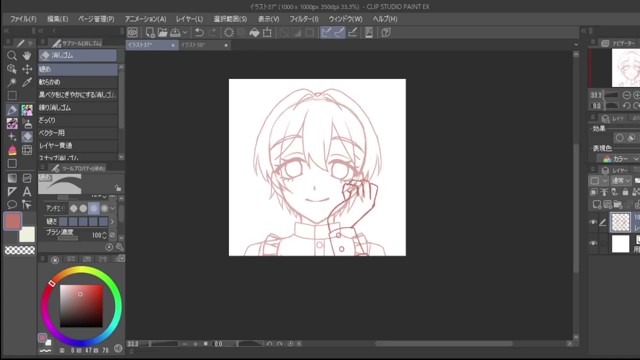Open the File menu

coord(23,19)
